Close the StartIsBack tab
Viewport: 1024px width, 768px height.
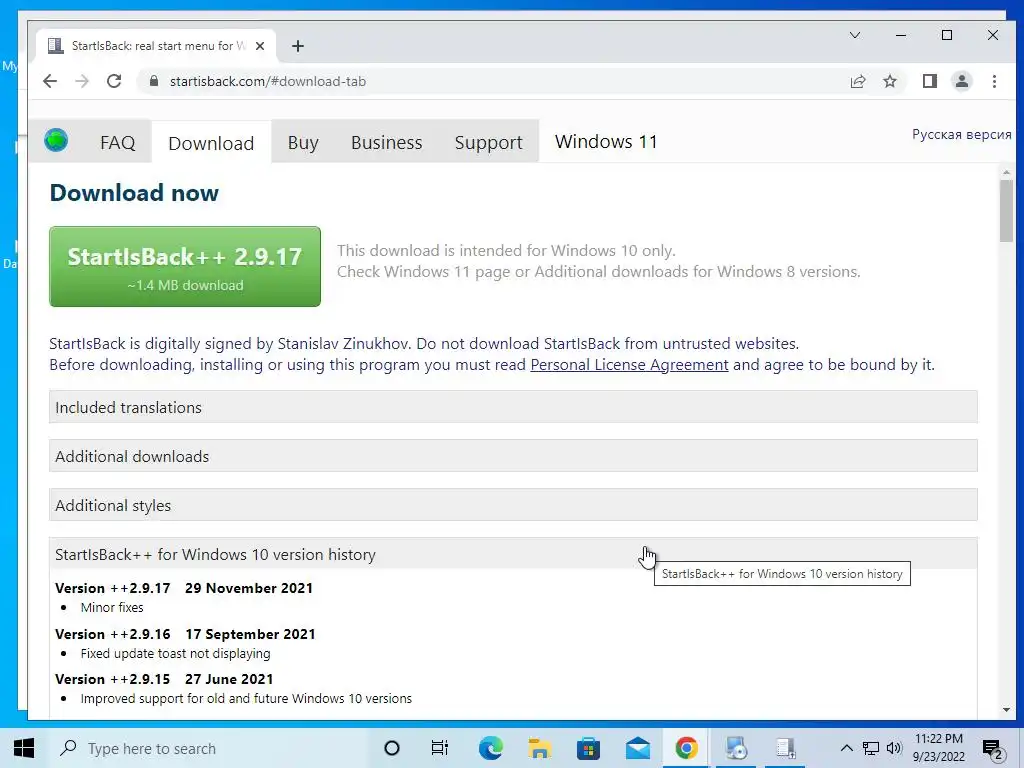(x=260, y=46)
